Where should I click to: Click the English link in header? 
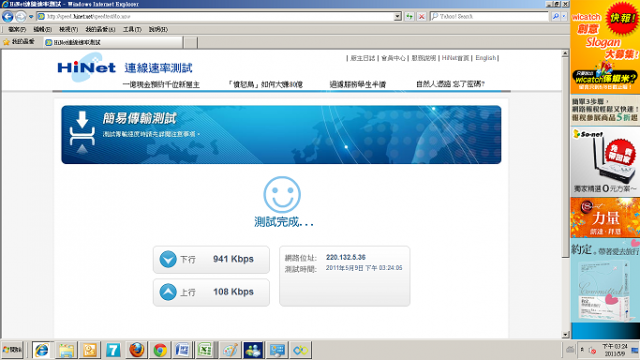(485, 58)
